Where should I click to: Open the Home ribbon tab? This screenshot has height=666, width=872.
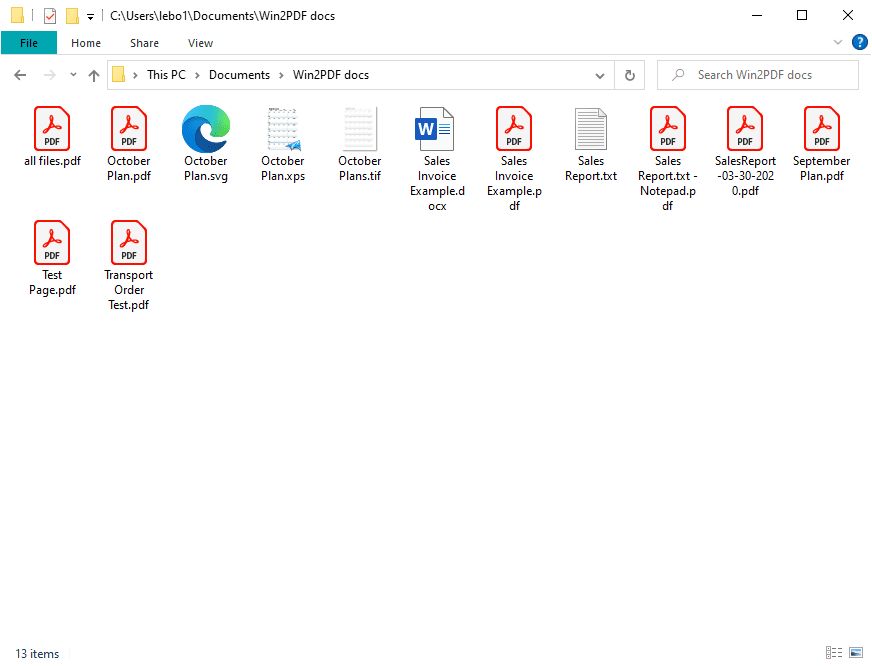86,43
